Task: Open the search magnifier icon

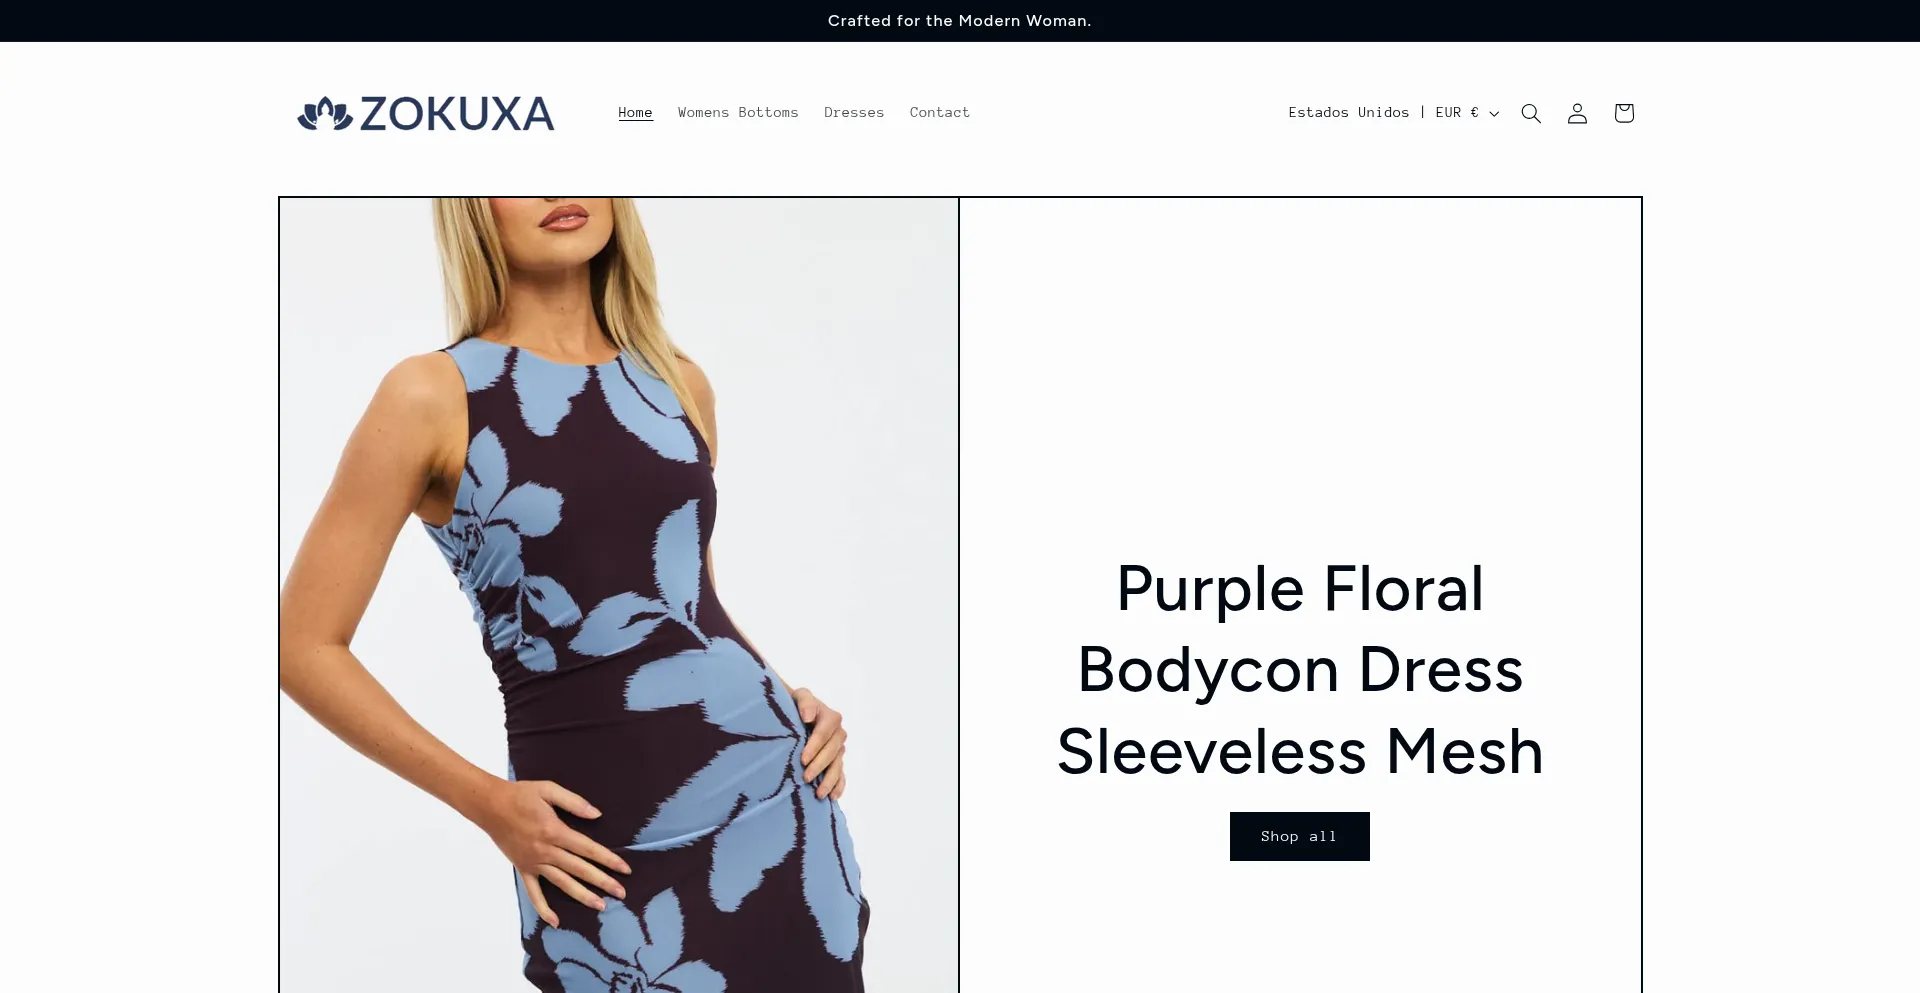Action: click(1531, 113)
